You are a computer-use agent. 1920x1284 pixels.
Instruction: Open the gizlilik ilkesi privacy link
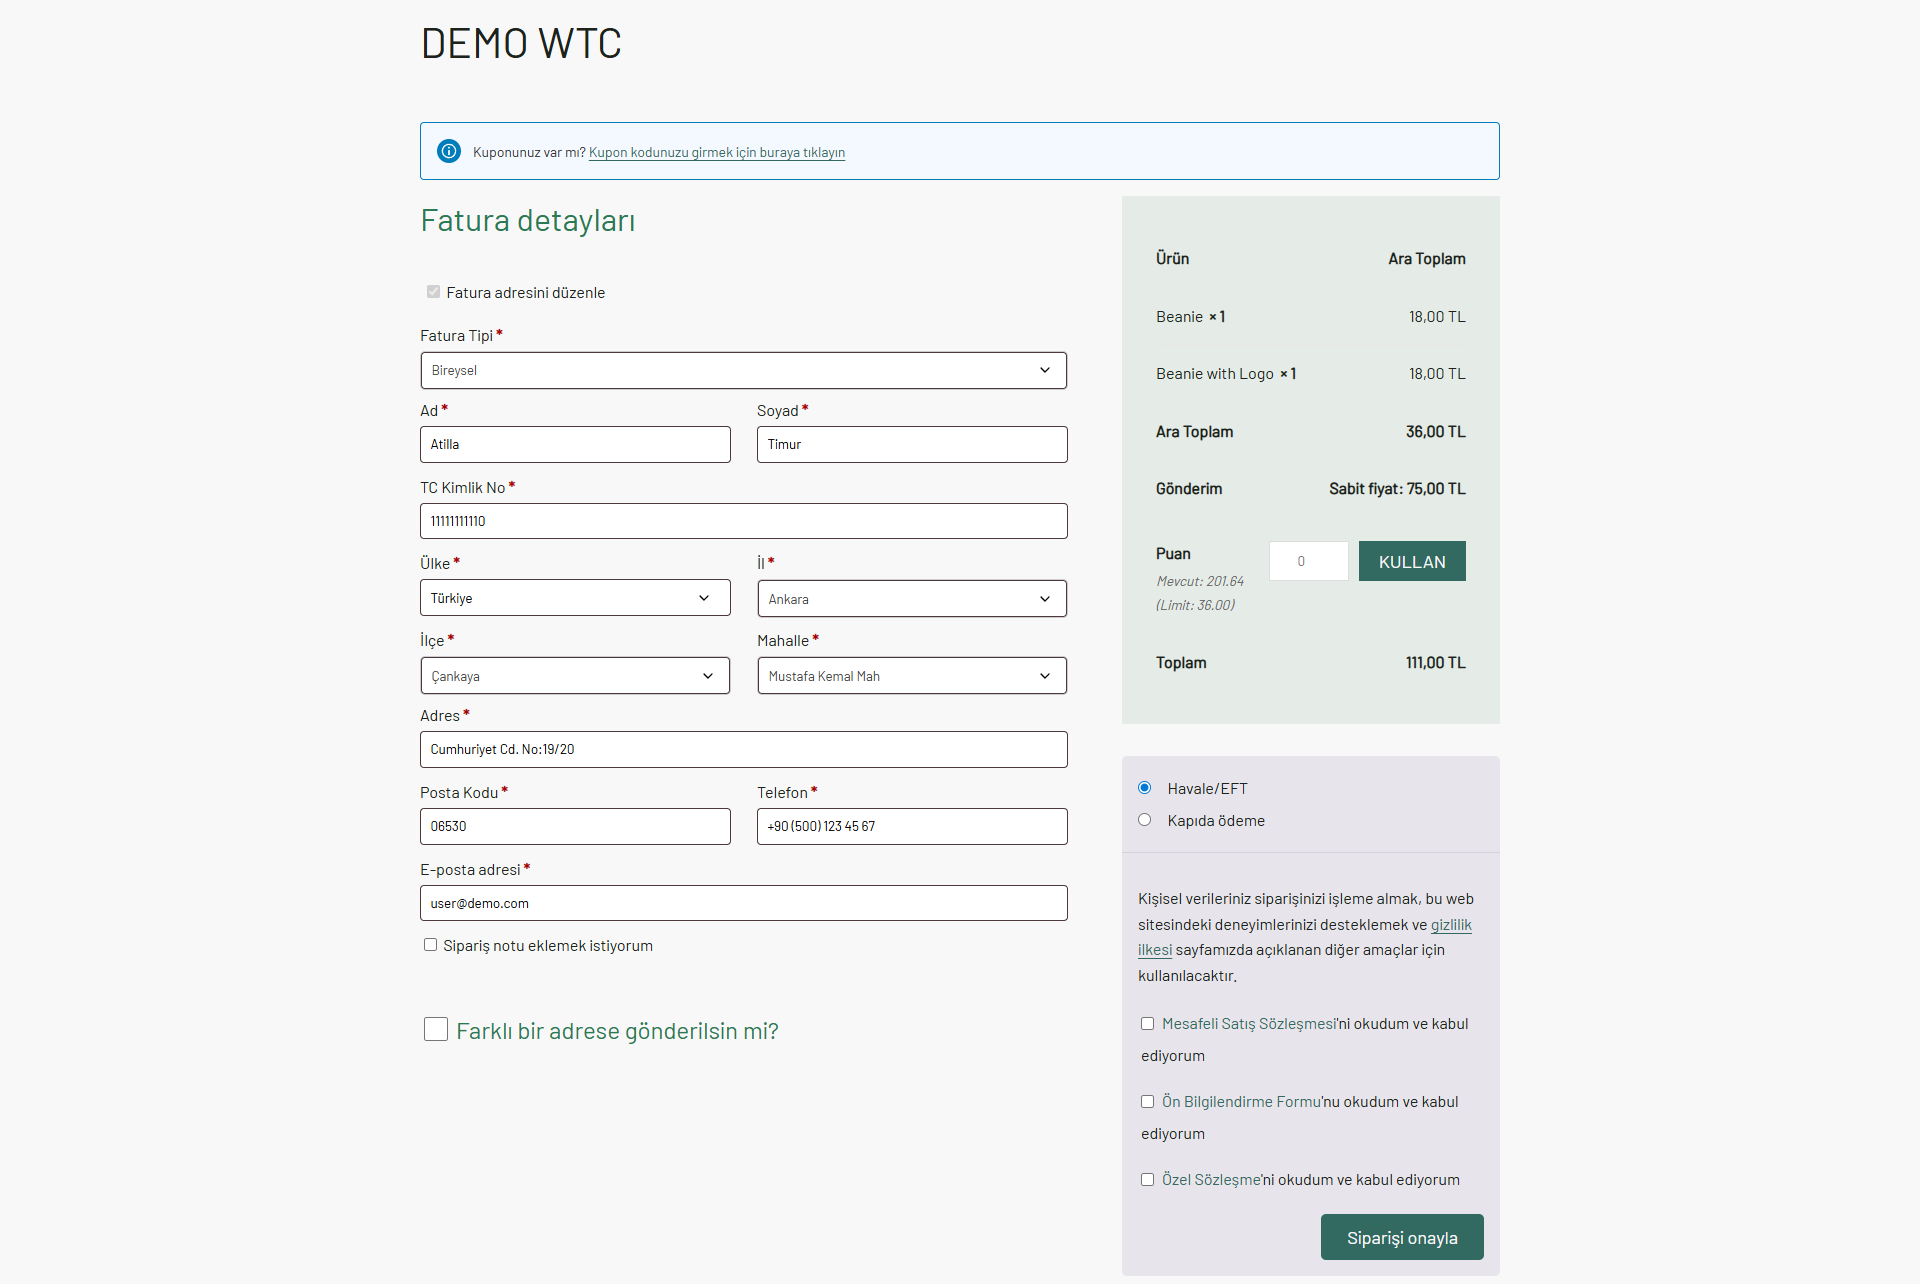tap(1450, 925)
